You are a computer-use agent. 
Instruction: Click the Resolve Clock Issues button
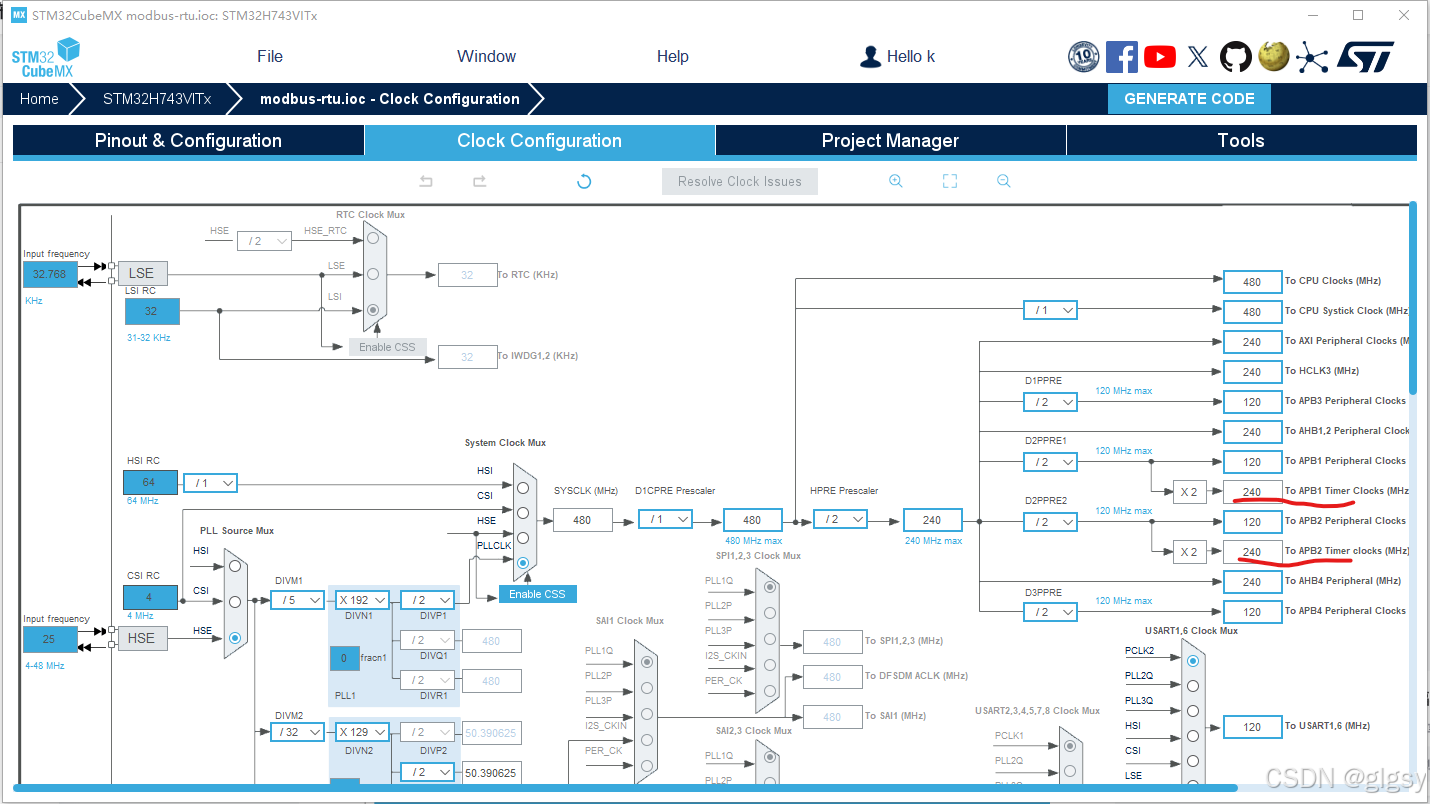740,181
